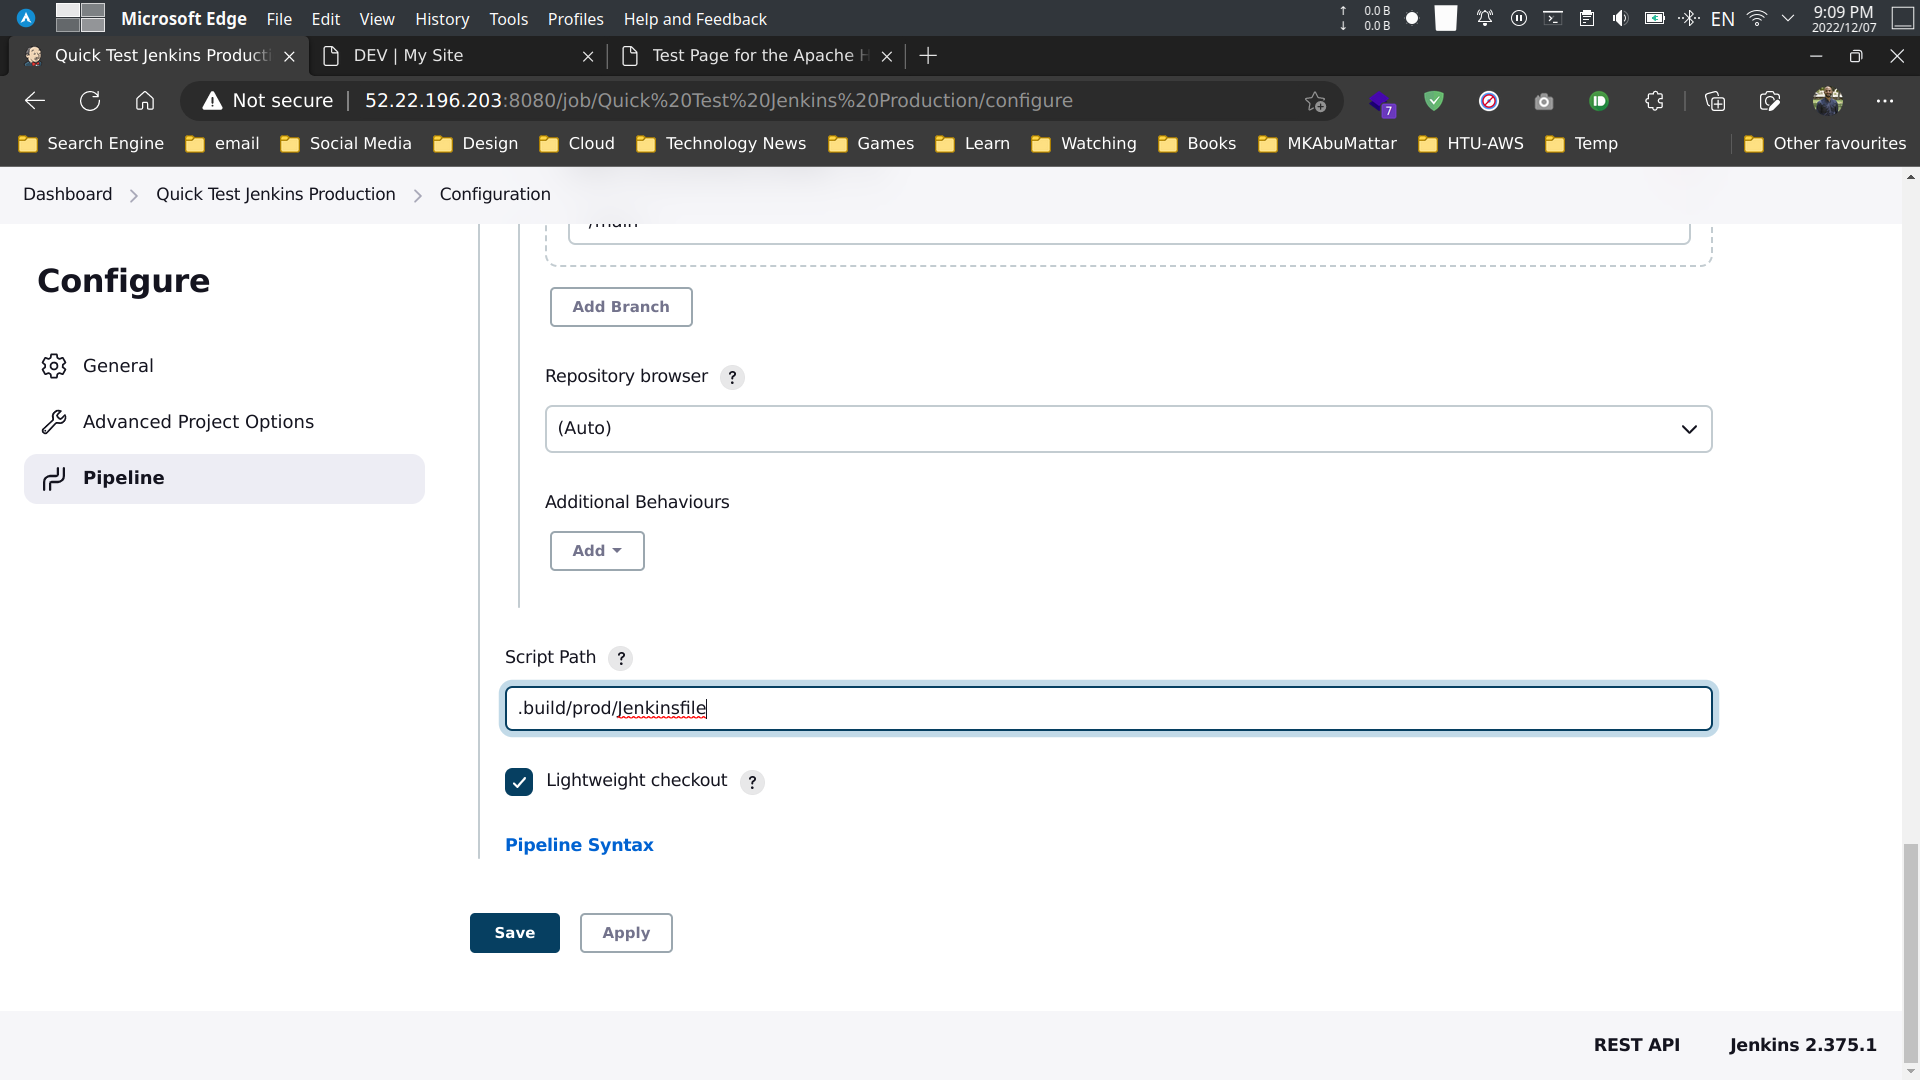Toggle the favorites star in the address bar

click(1316, 101)
